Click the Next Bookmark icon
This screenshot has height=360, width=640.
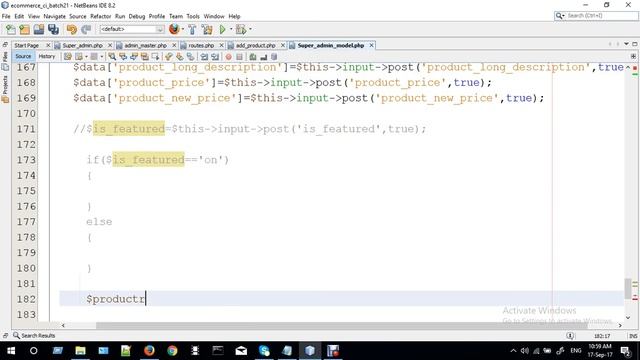180,57
